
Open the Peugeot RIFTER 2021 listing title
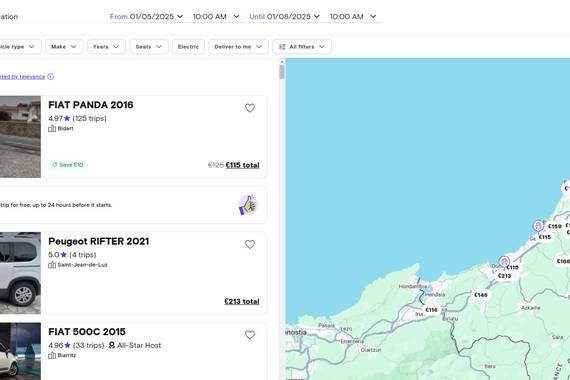pos(99,241)
